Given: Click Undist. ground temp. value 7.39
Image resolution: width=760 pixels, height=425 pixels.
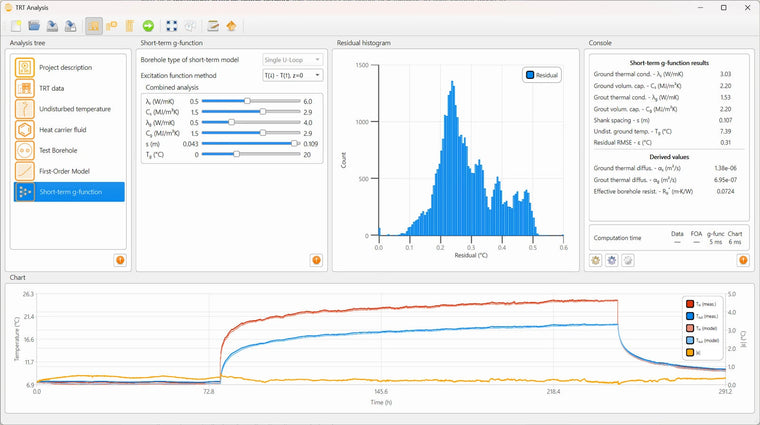Looking at the screenshot, I should coord(725,131).
